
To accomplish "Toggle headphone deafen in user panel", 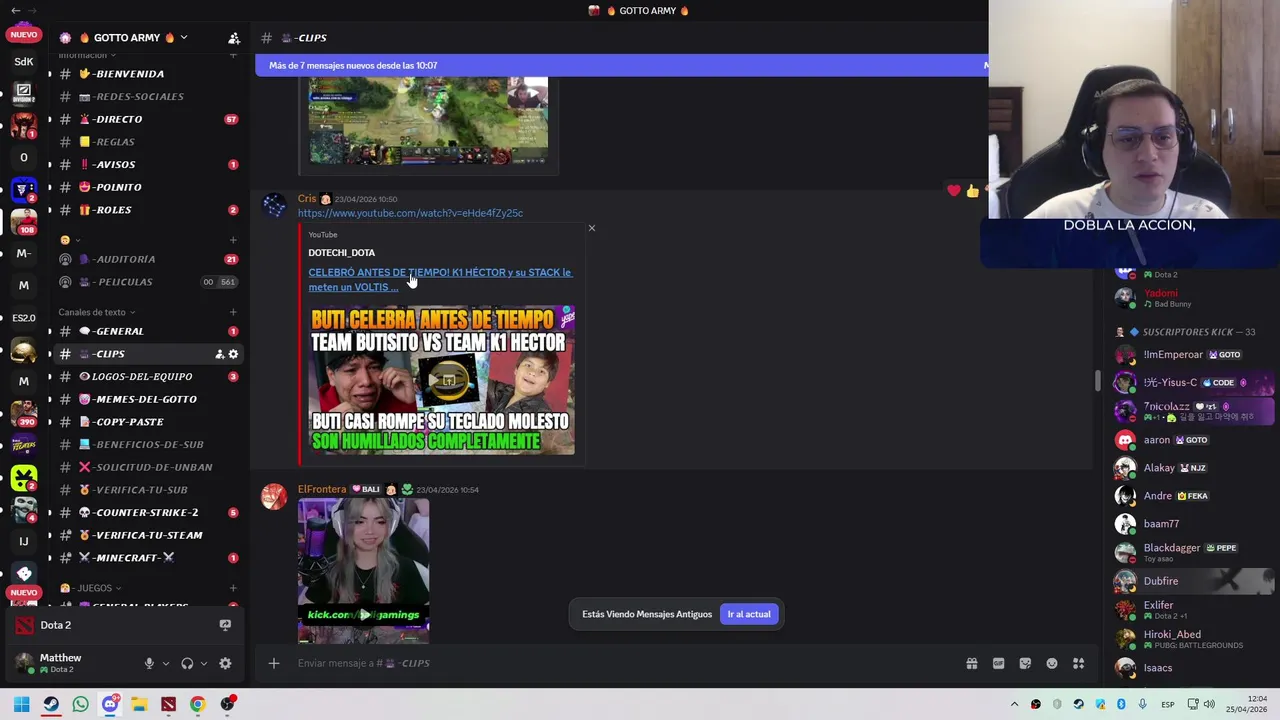I will (187, 663).
